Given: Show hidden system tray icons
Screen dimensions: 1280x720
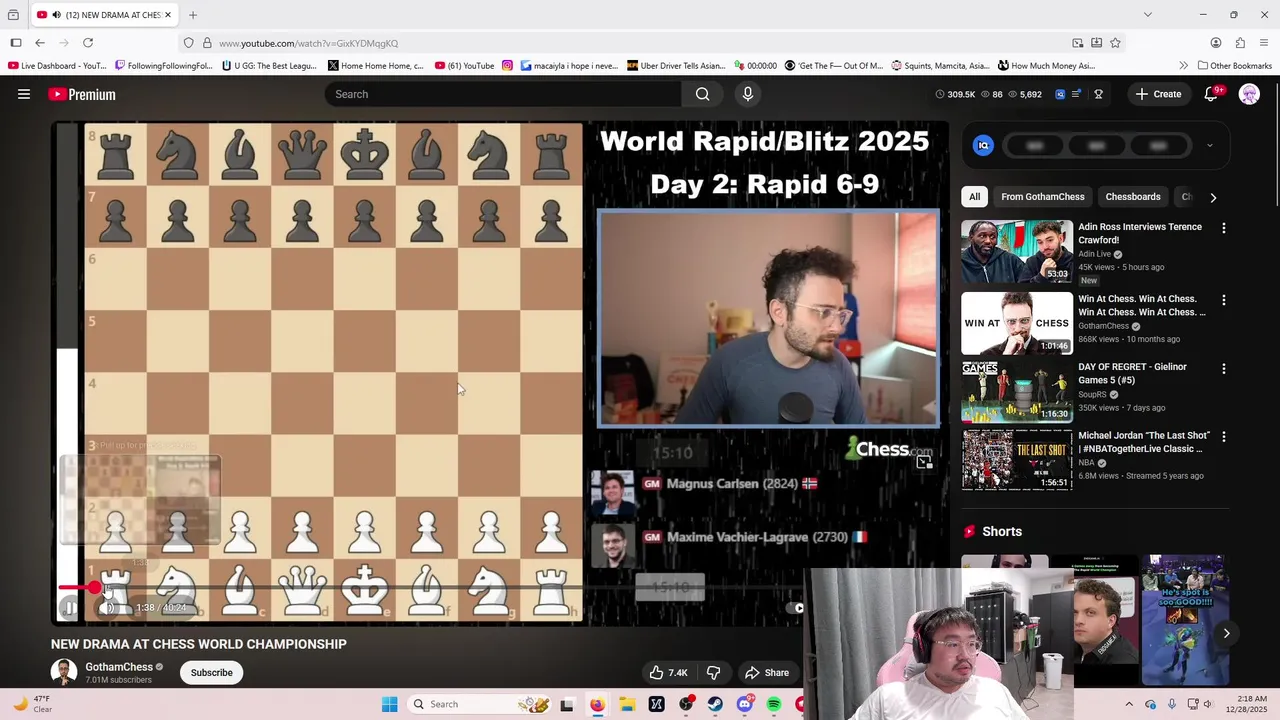Looking at the screenshot, I should pyautogui.click(x=1129, y=704).
